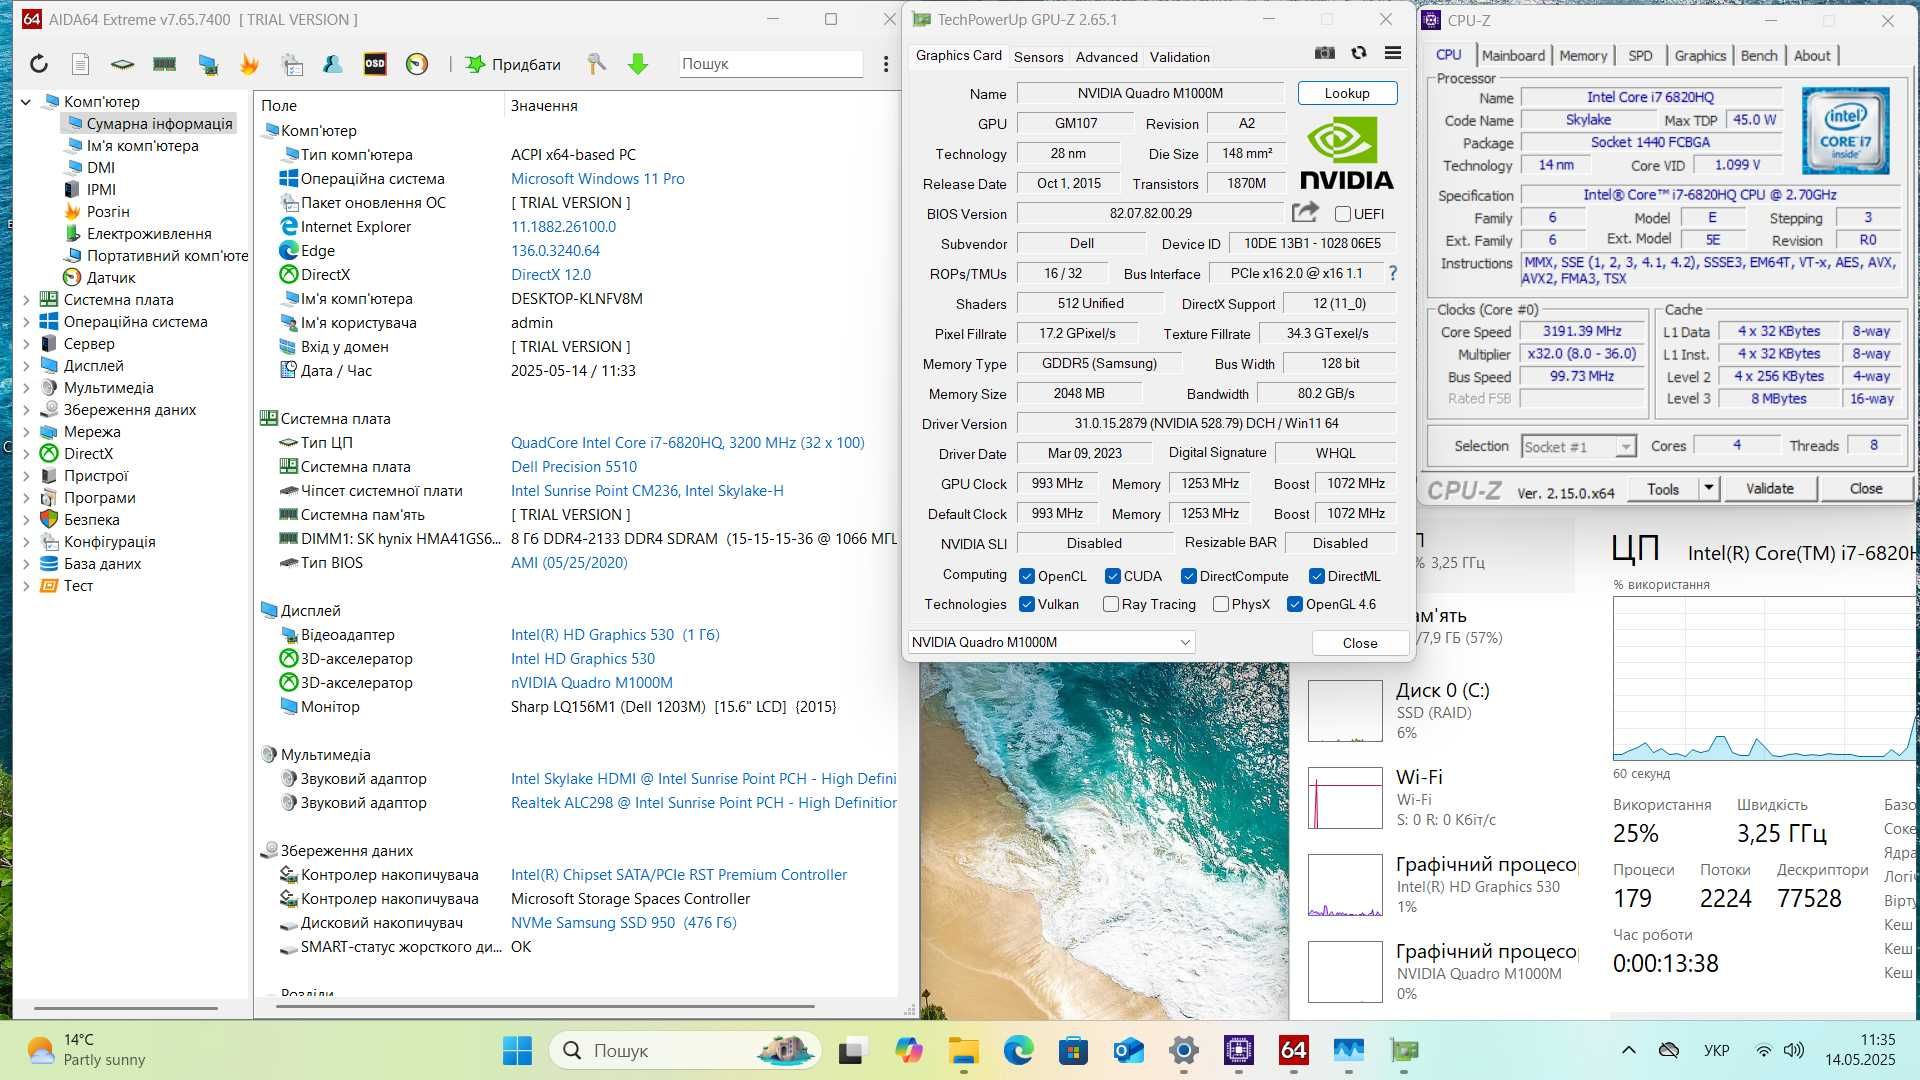The image size is (1920, 1080).
Task: Click the Windows taskbar search box
Action: coord(684,1050)
